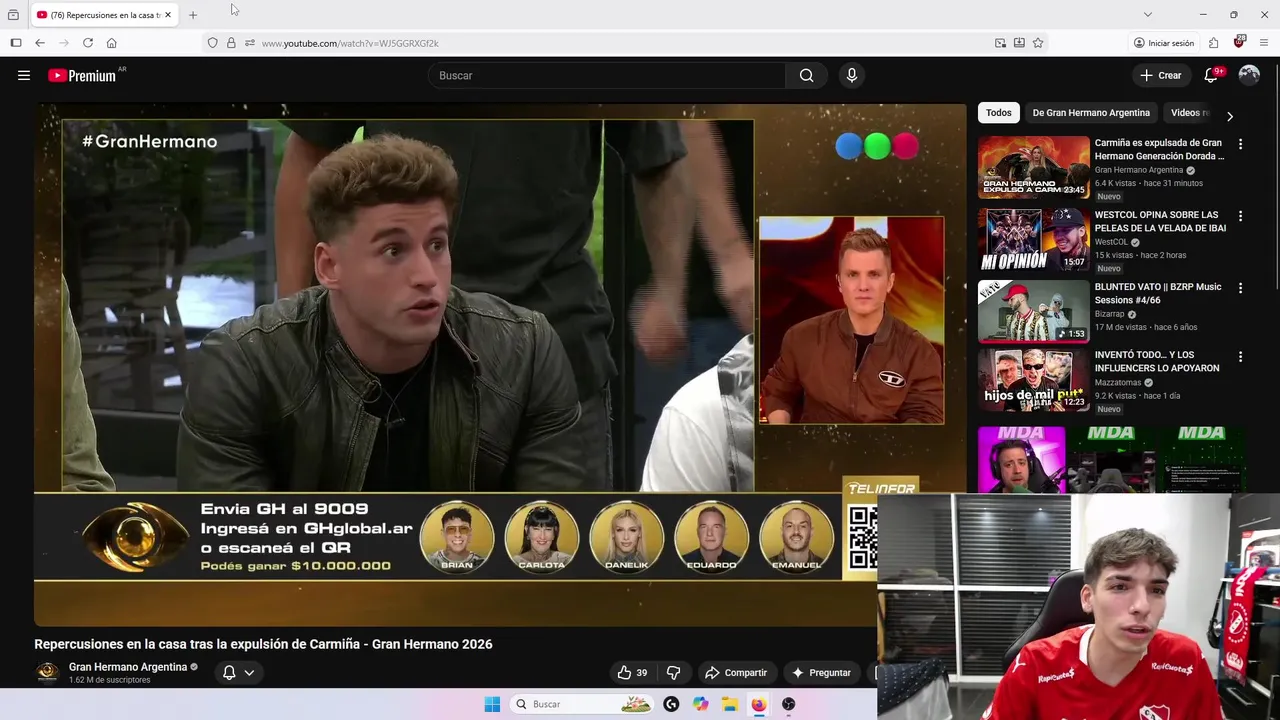Open options for BLUNTED VATO video

pyautogui.click(x=1240, y=288)
